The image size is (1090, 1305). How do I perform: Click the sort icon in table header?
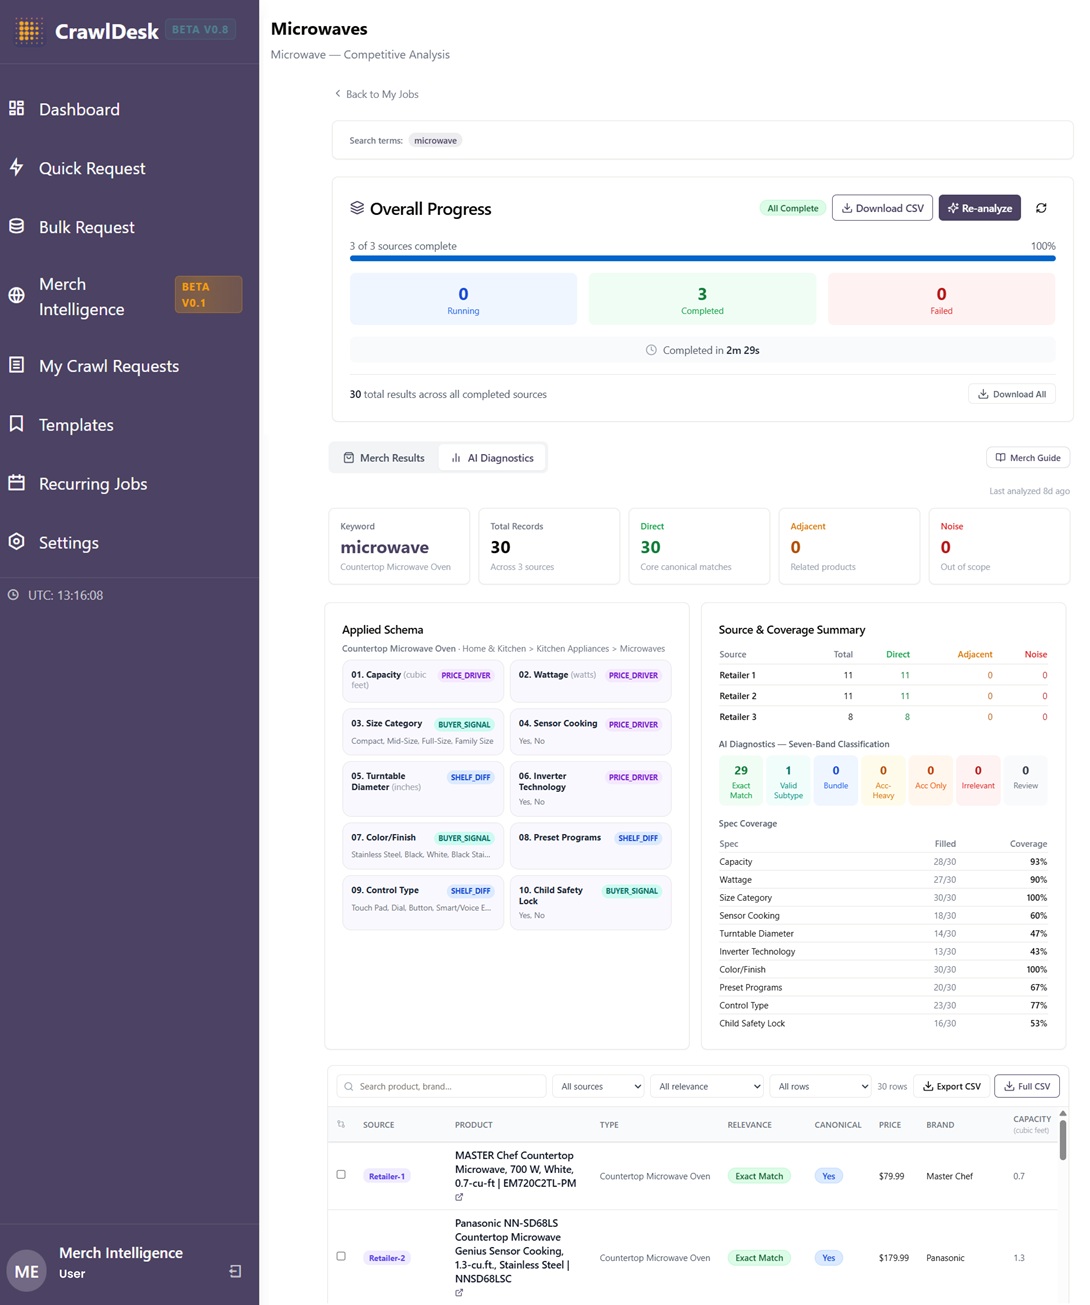pos(341,1125)
